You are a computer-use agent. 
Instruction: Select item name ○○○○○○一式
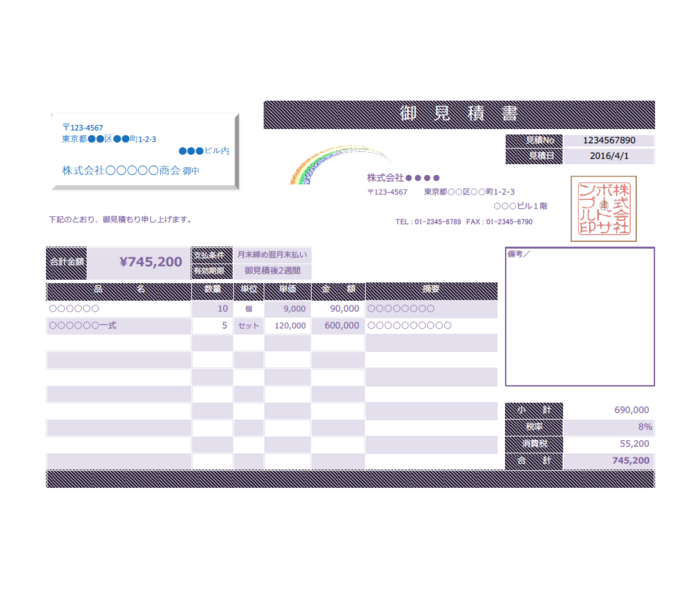pos(83,326)
